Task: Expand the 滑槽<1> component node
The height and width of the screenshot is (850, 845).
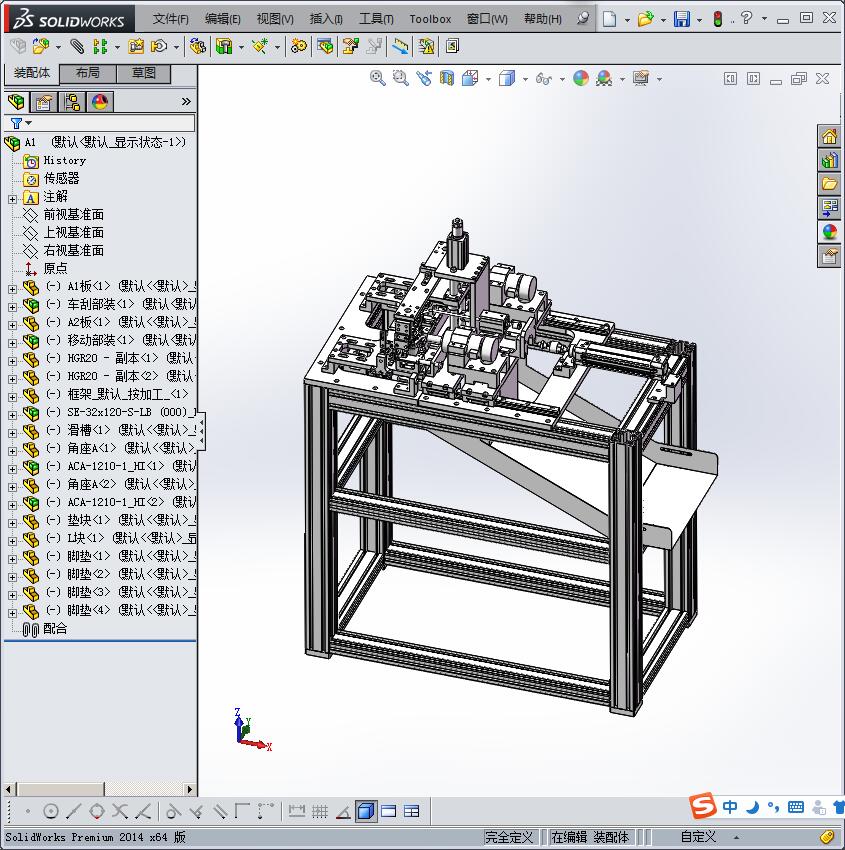Action: click(12, 433)
